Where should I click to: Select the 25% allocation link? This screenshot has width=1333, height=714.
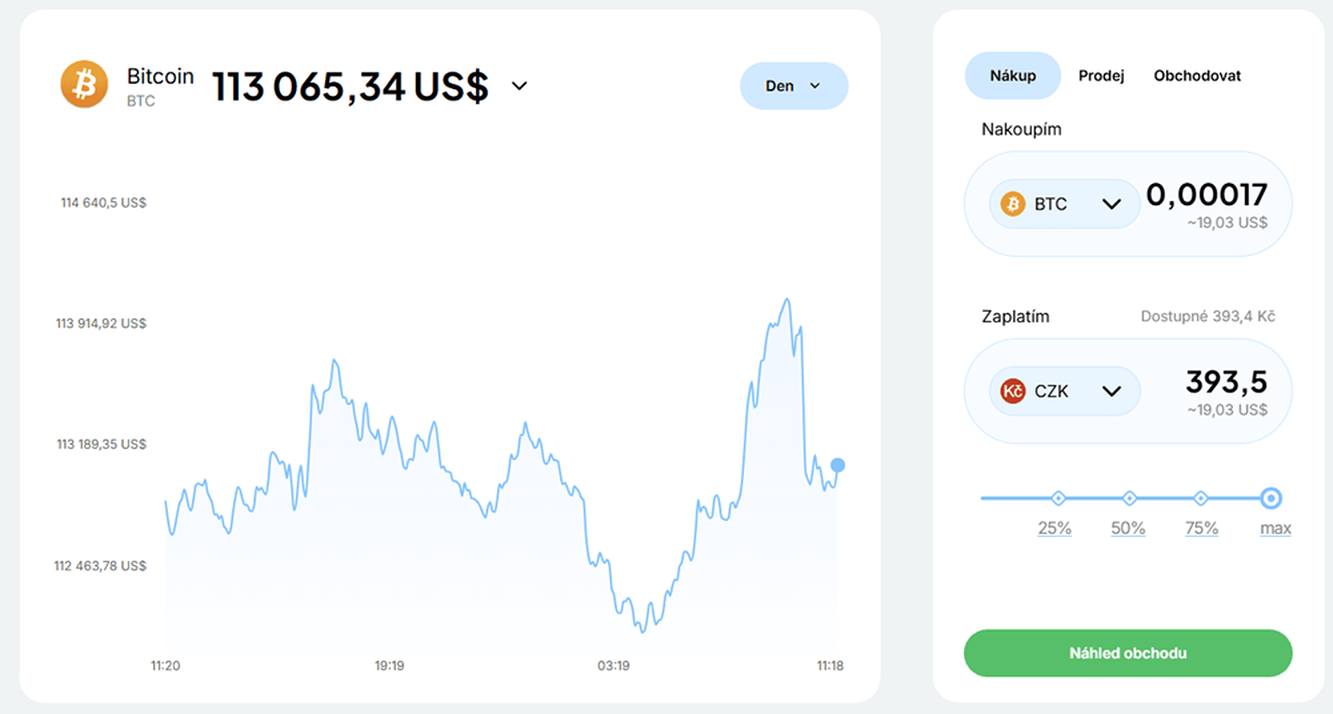(x=1055, y=528)
